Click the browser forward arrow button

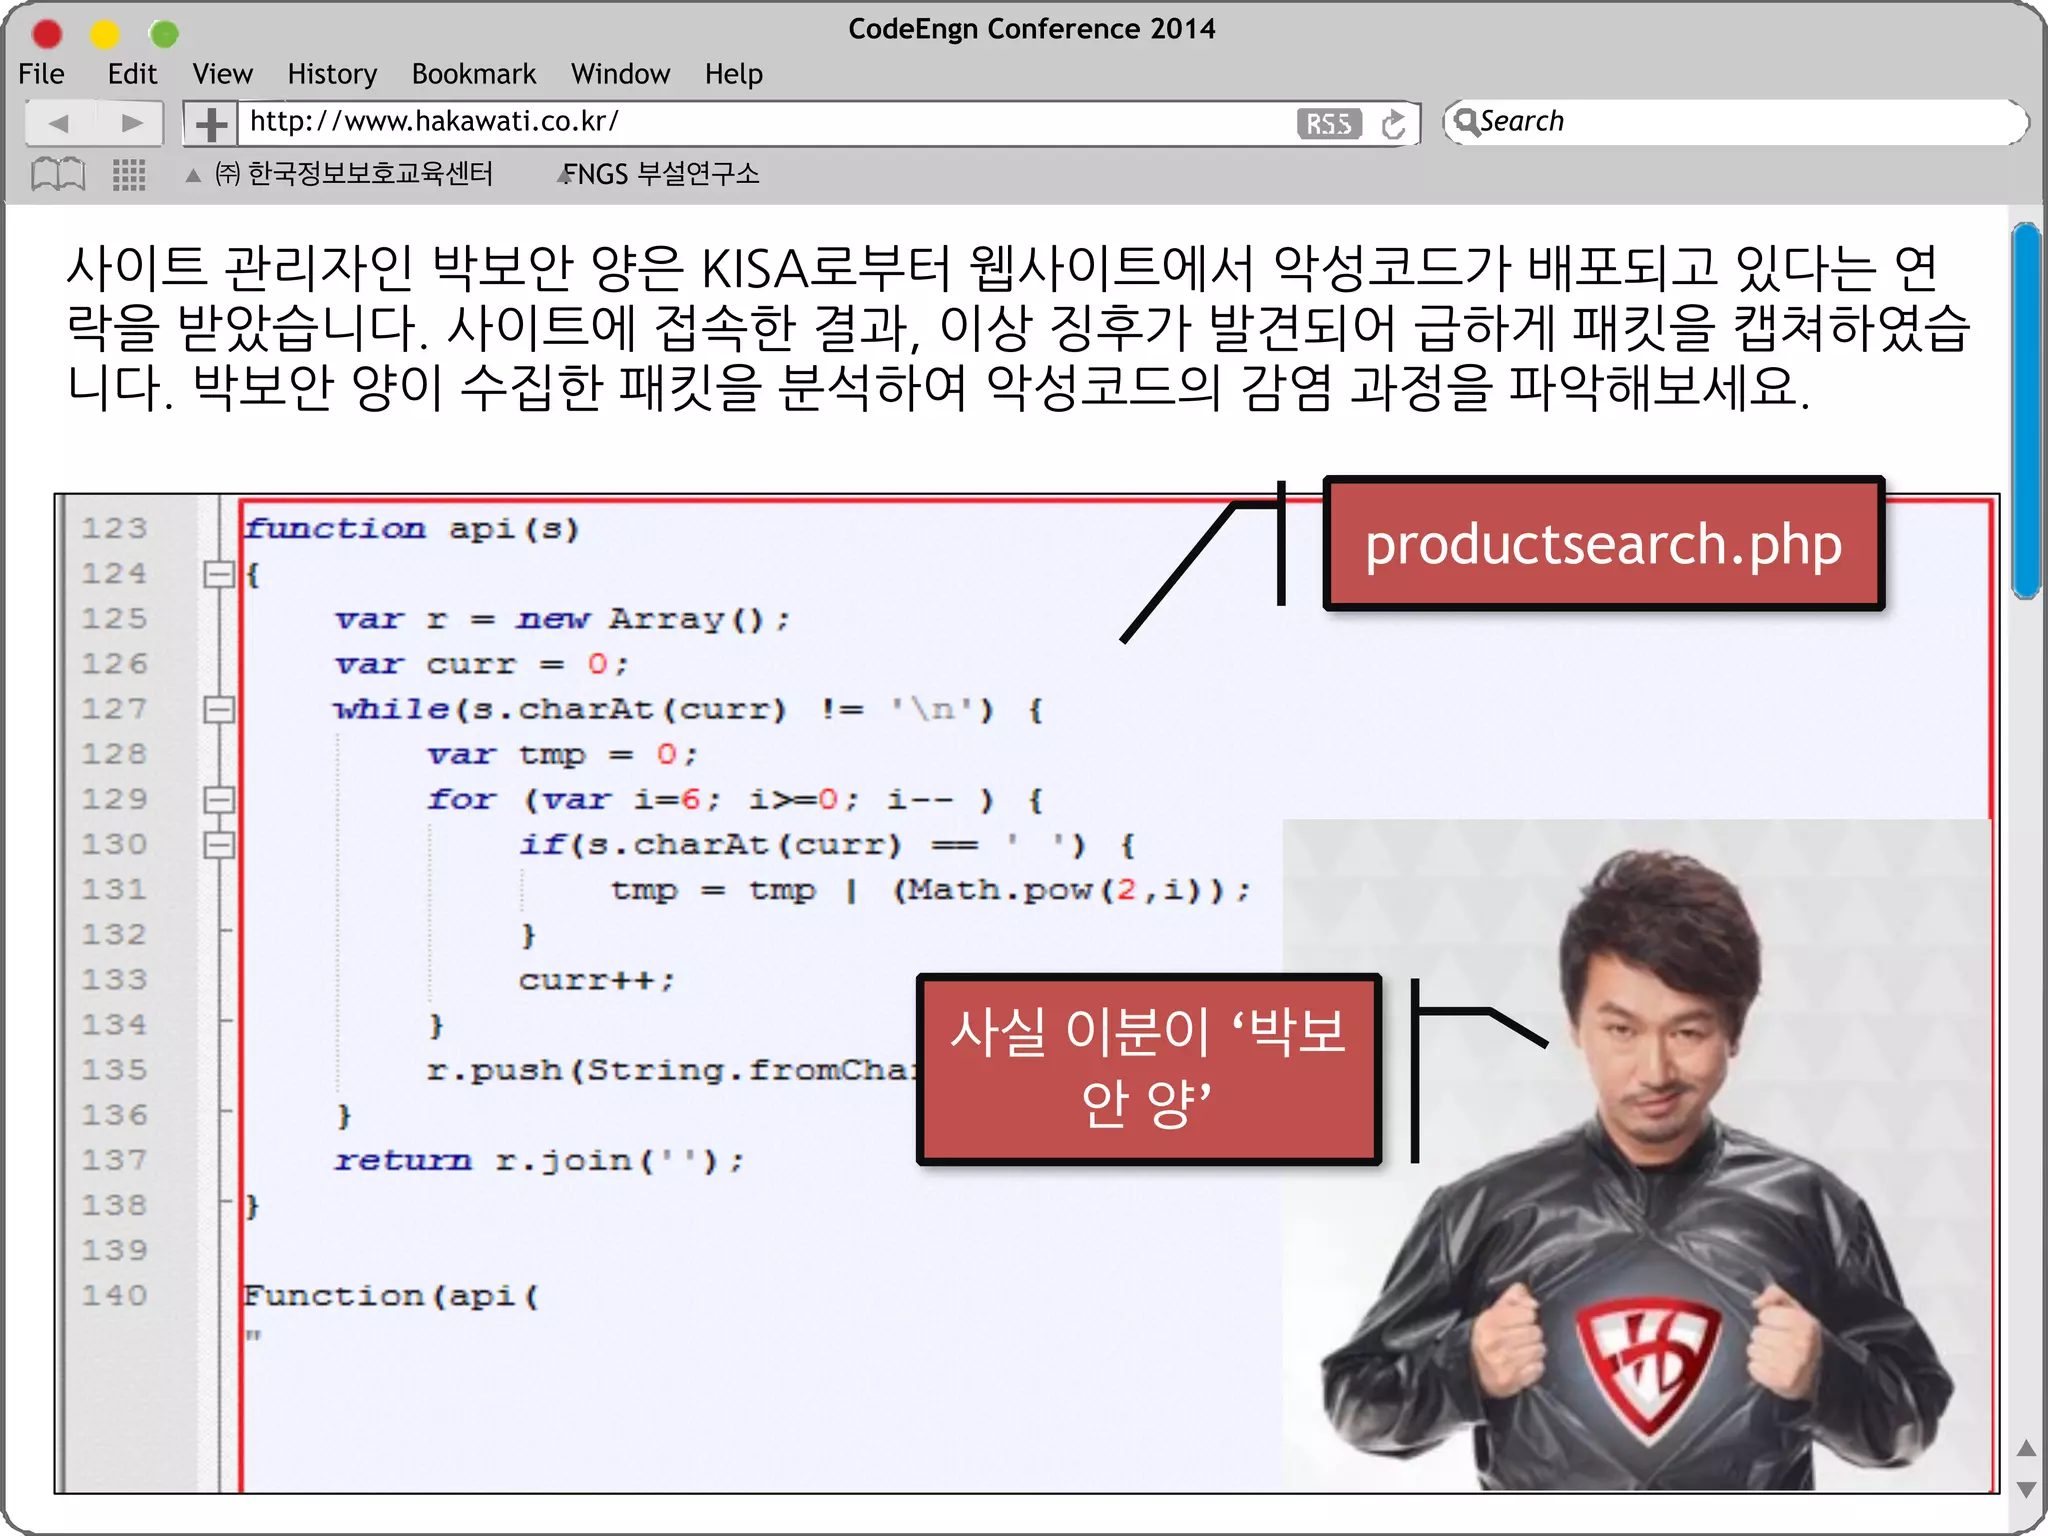[x=131, y=123]
